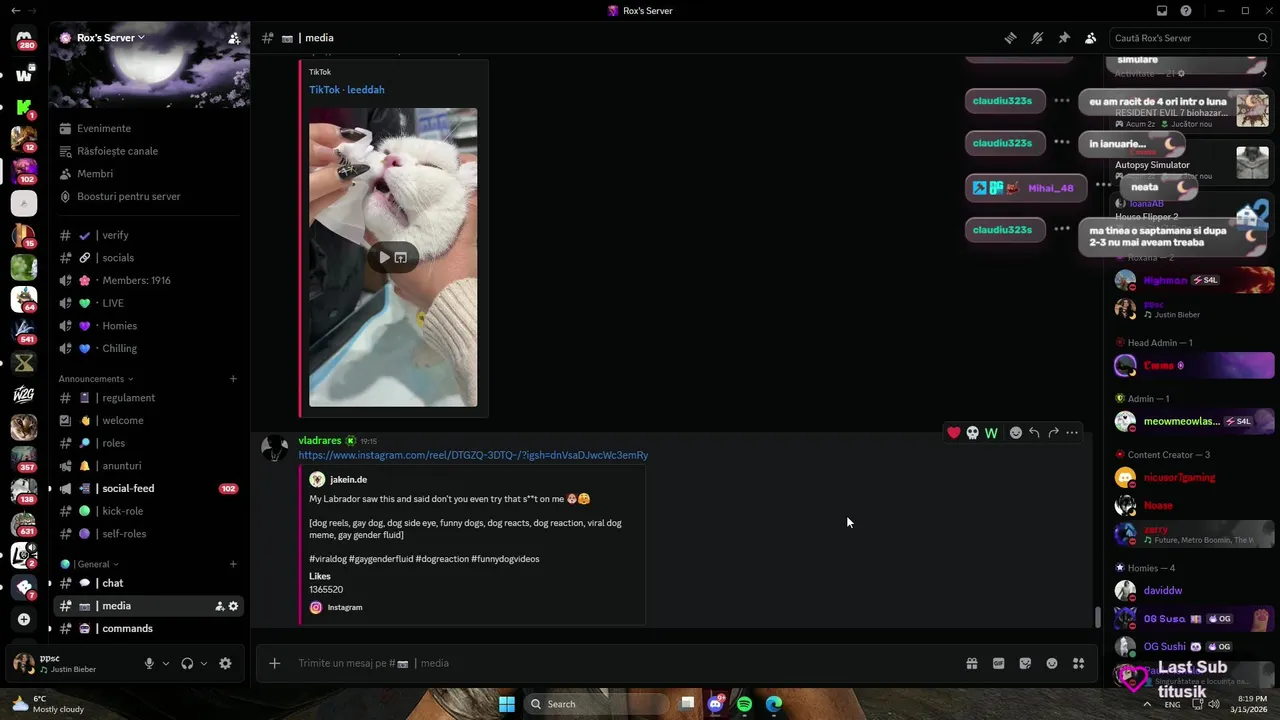Open media channel settings gear
The height and width of the screenshot is (720, 1280).
pyautogui.click(x=234, y=606)
